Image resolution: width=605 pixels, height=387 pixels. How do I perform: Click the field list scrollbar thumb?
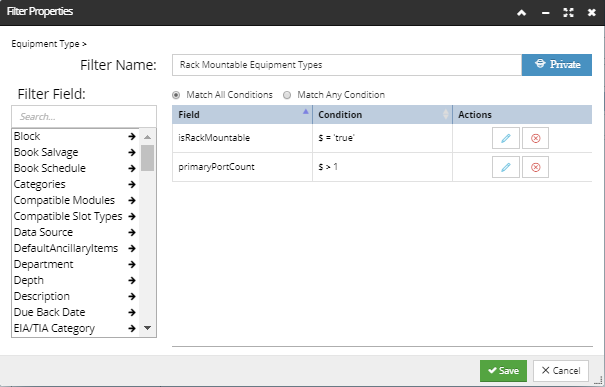click(x=147, y=158)
